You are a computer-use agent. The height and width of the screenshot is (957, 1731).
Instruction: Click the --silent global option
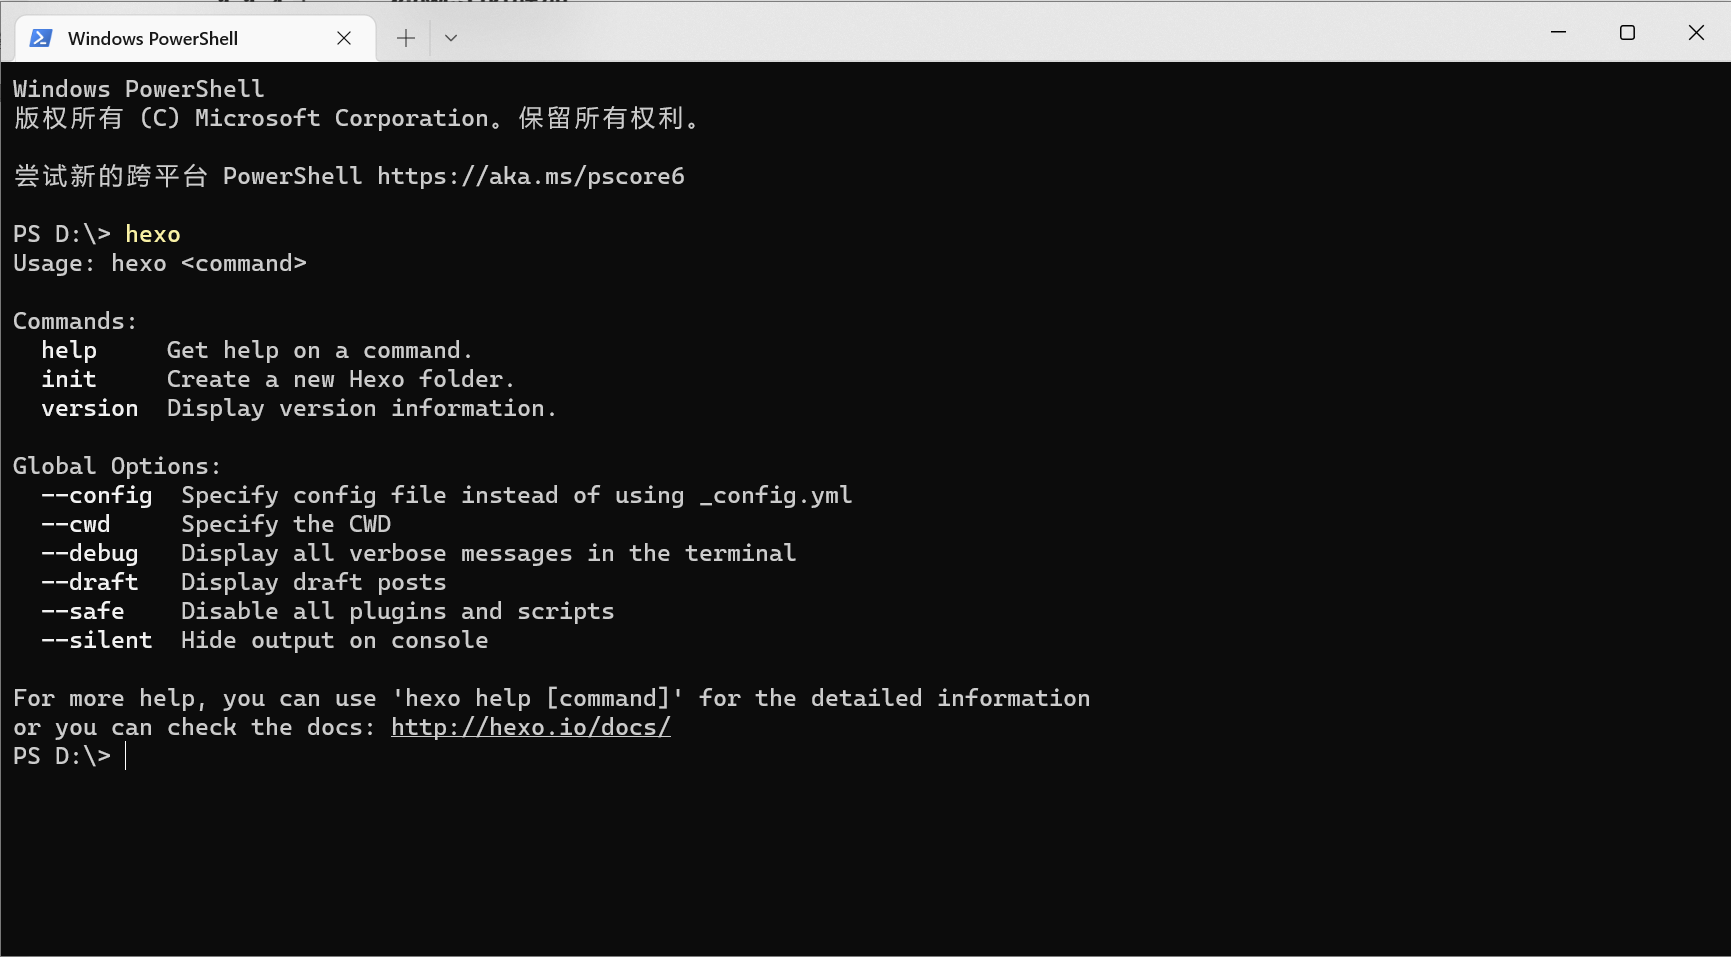97,640
